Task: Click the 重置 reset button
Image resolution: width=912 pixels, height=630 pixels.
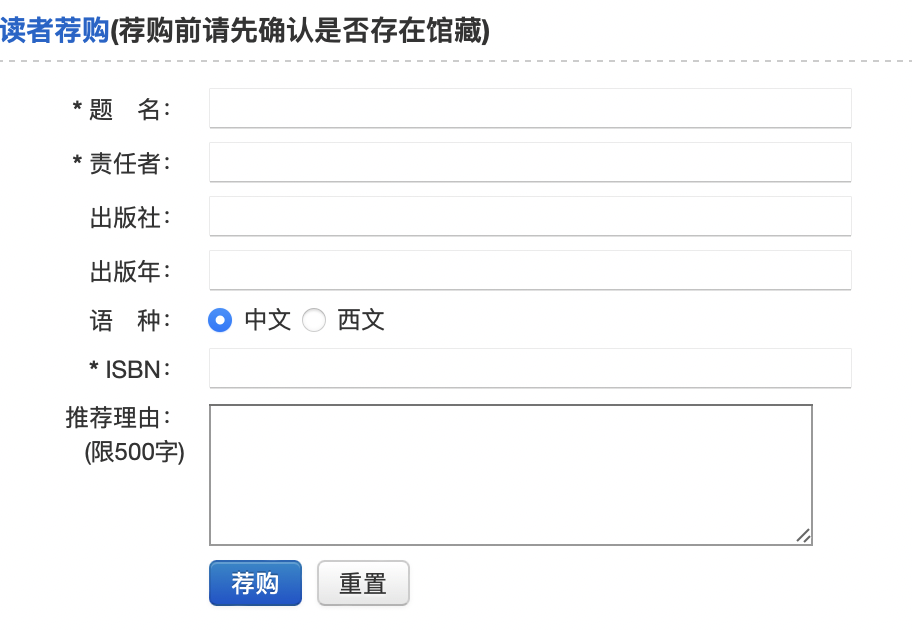Action: 363,583
